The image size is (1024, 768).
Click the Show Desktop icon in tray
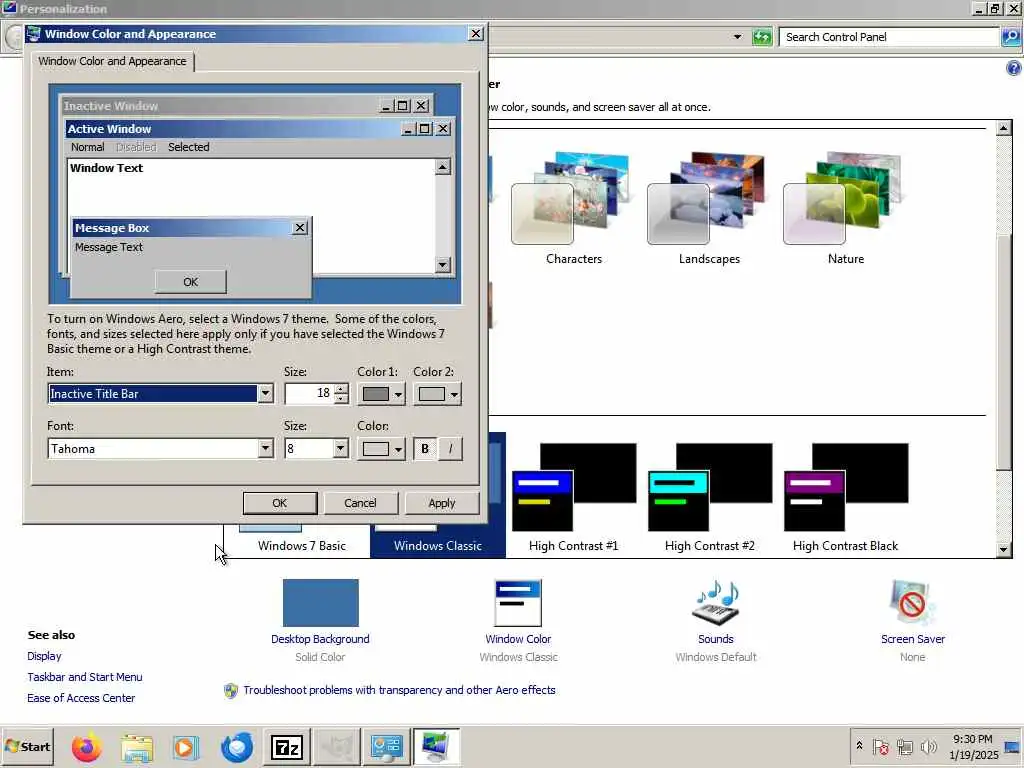click(1013, 747)
